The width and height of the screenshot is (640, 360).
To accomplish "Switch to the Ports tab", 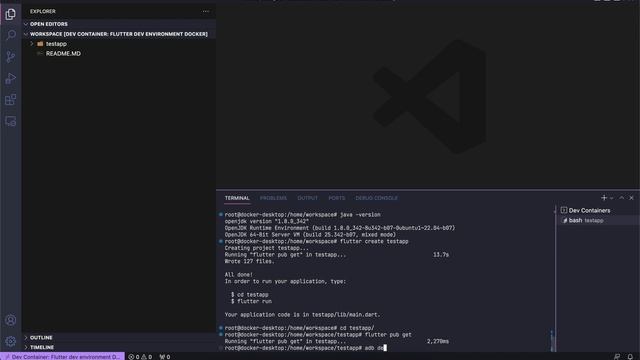I will point(337,198).
